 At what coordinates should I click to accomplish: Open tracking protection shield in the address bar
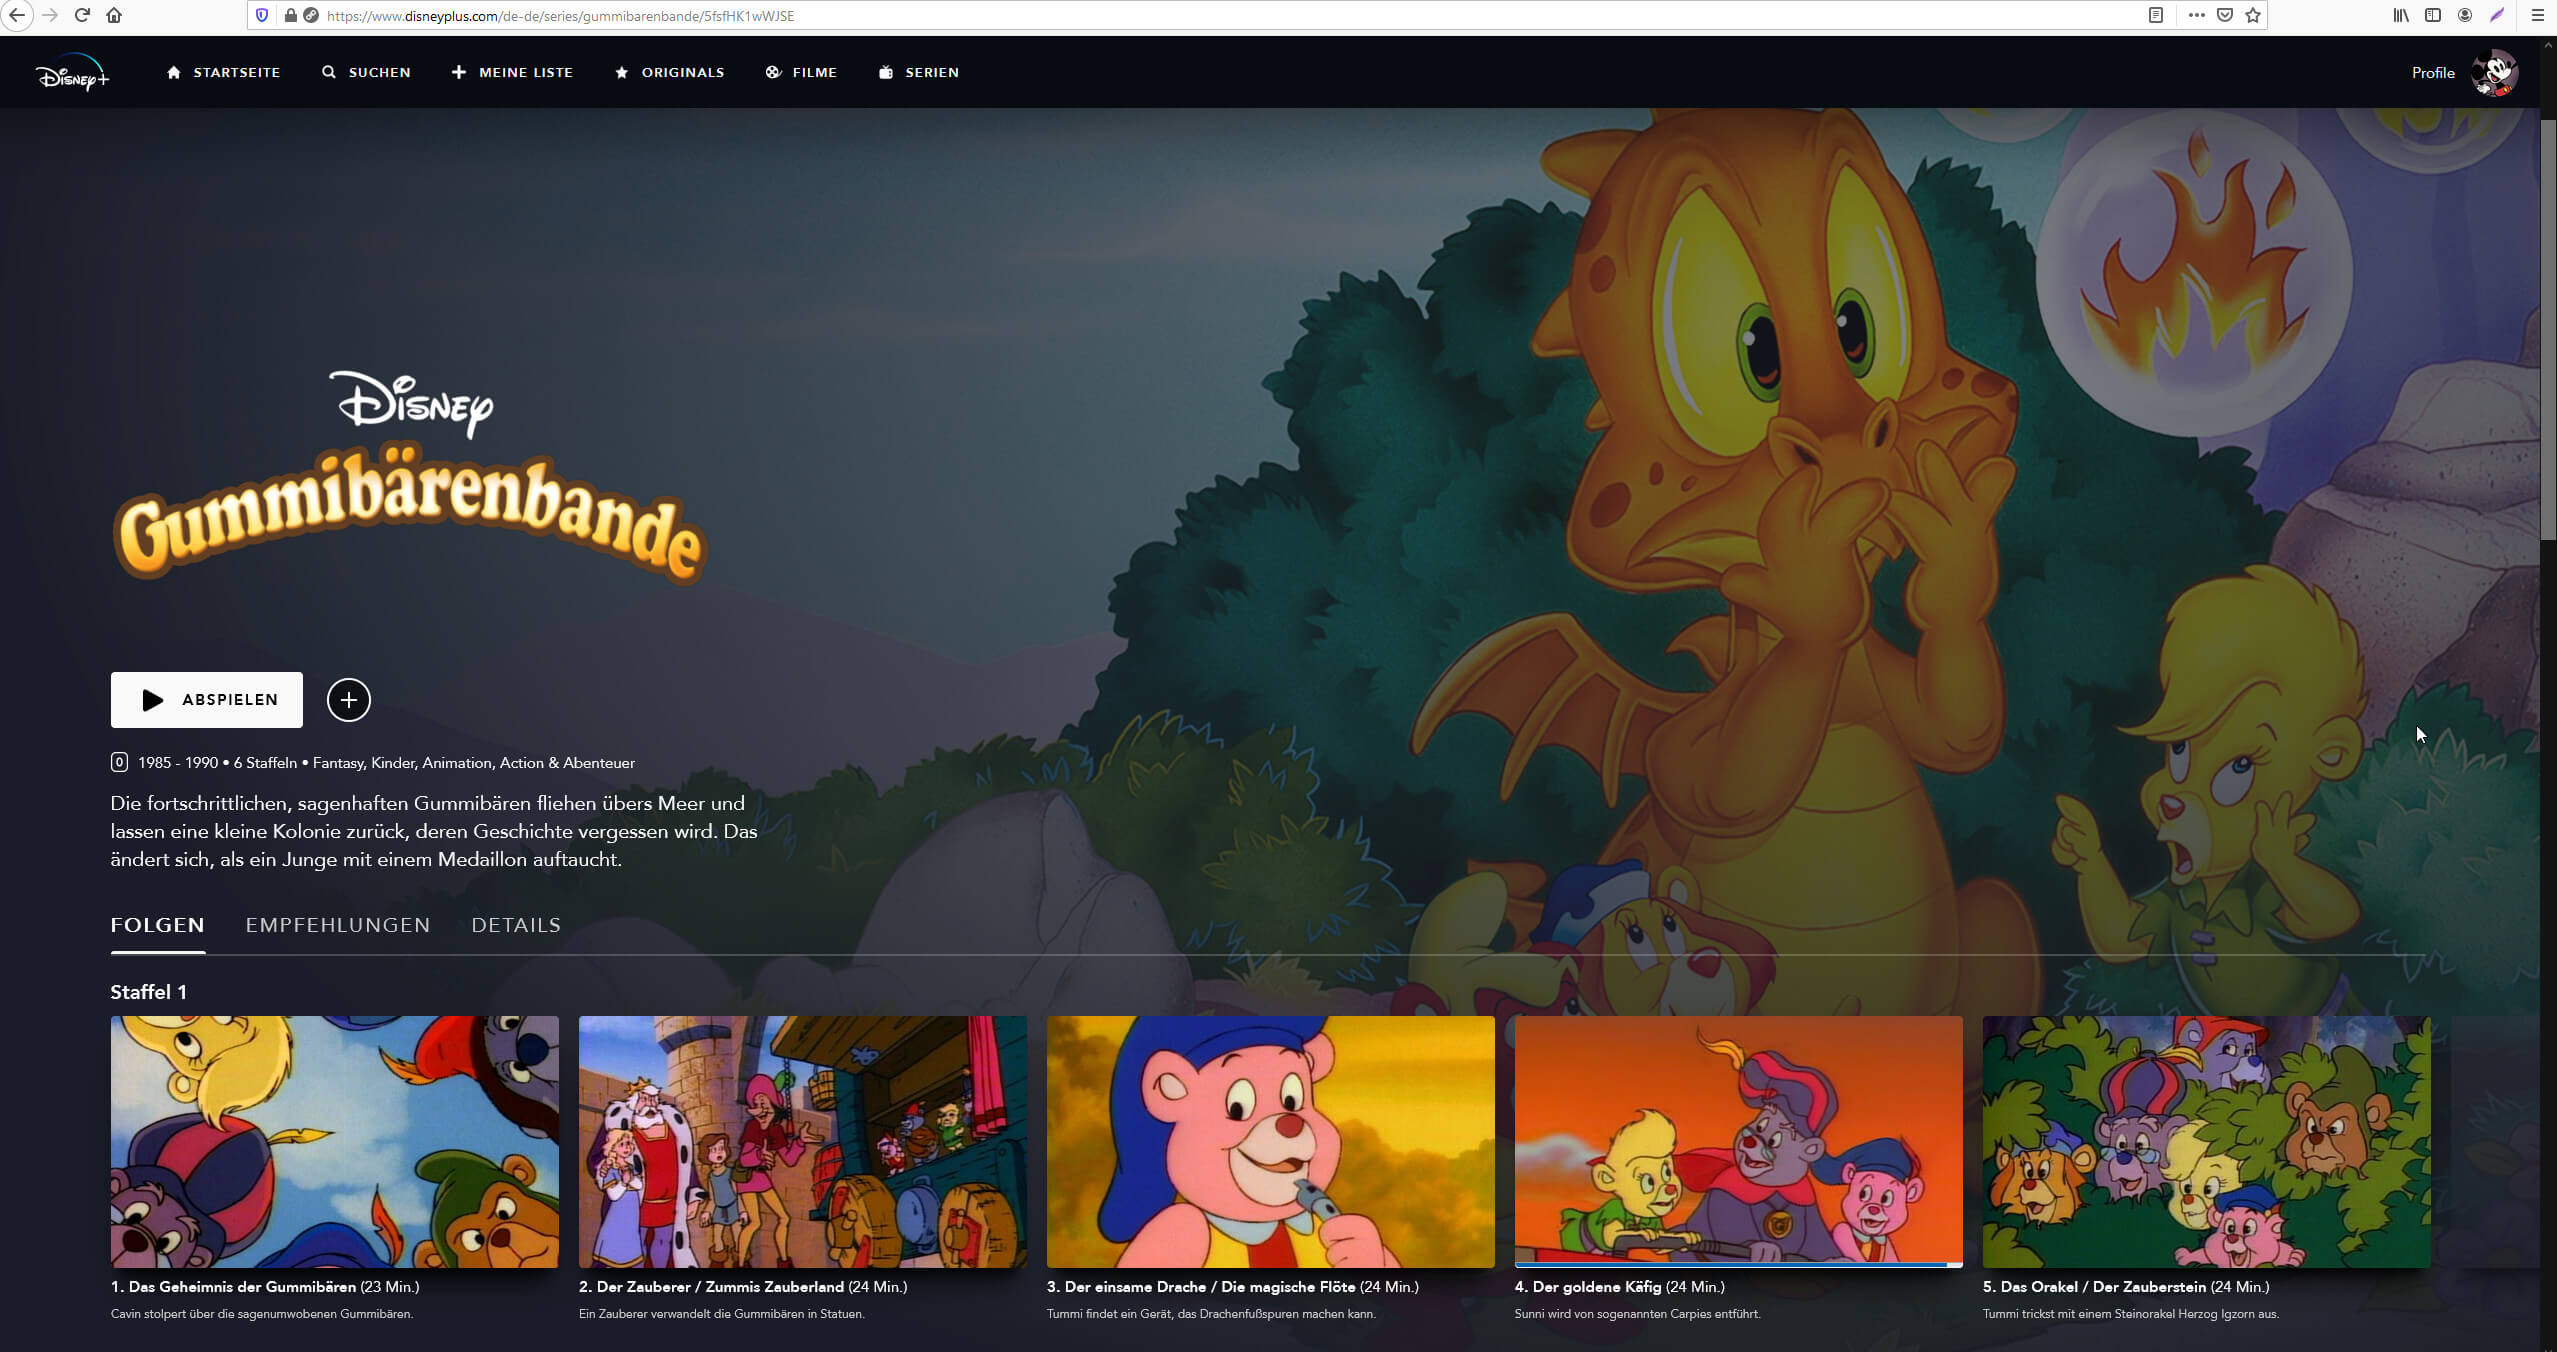262,15
